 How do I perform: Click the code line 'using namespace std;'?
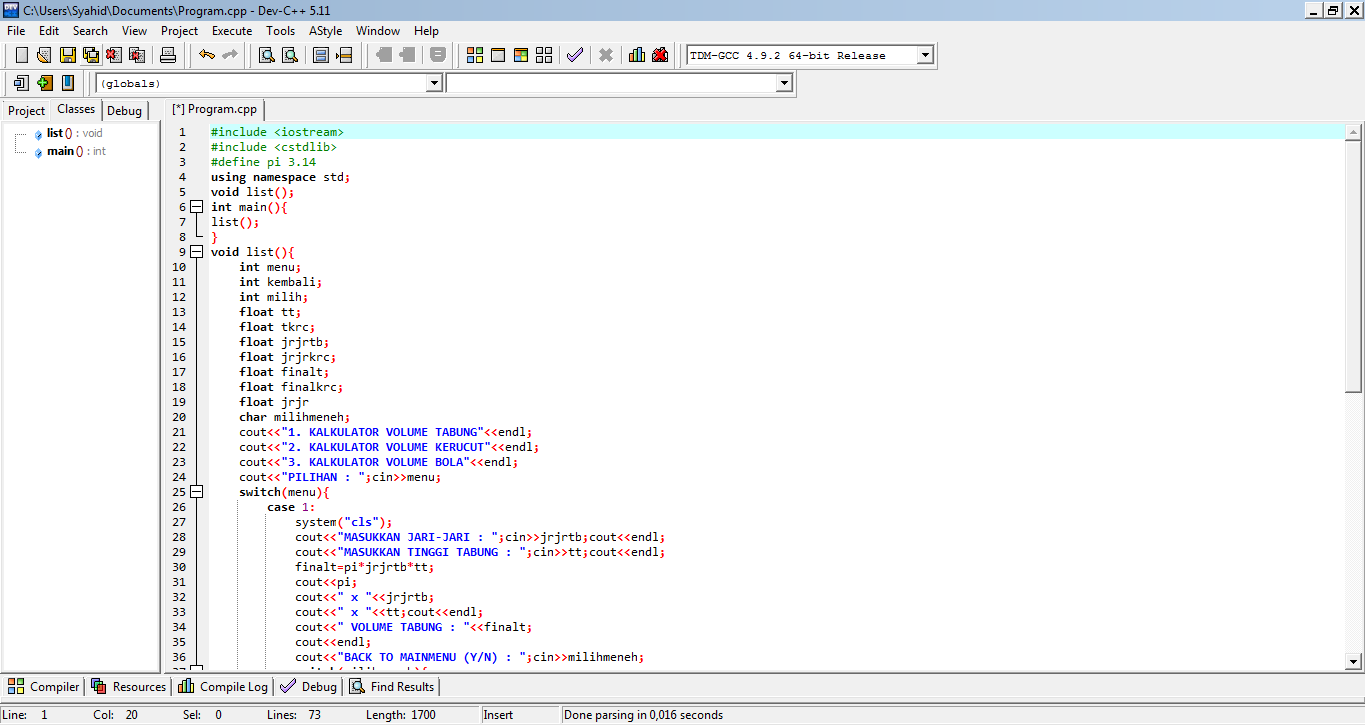280,177
